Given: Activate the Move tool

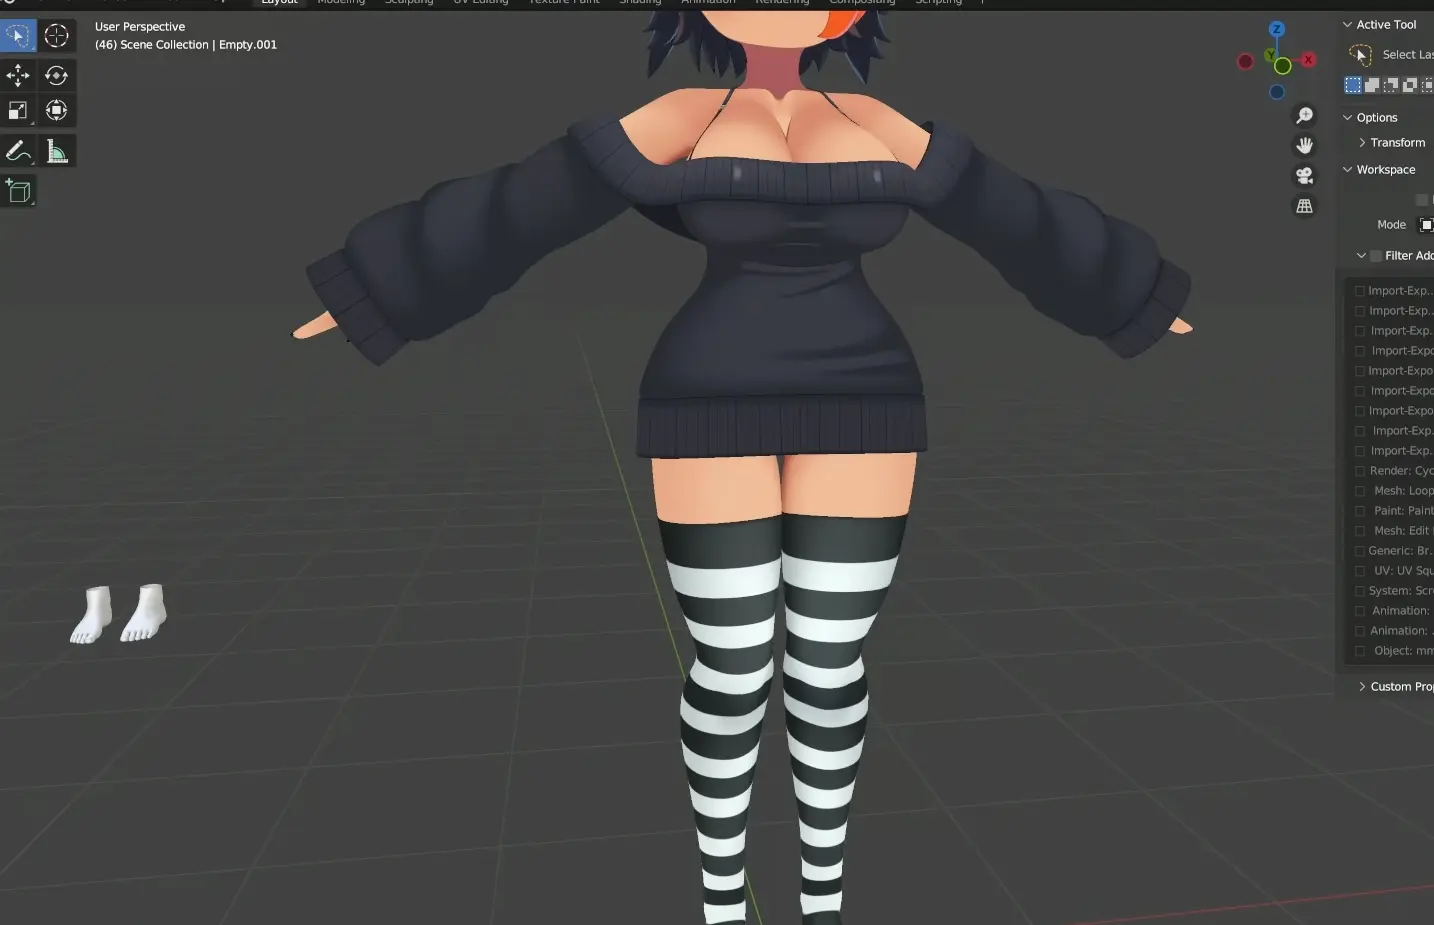Looking at the screenshot, I should pos(18,75).
